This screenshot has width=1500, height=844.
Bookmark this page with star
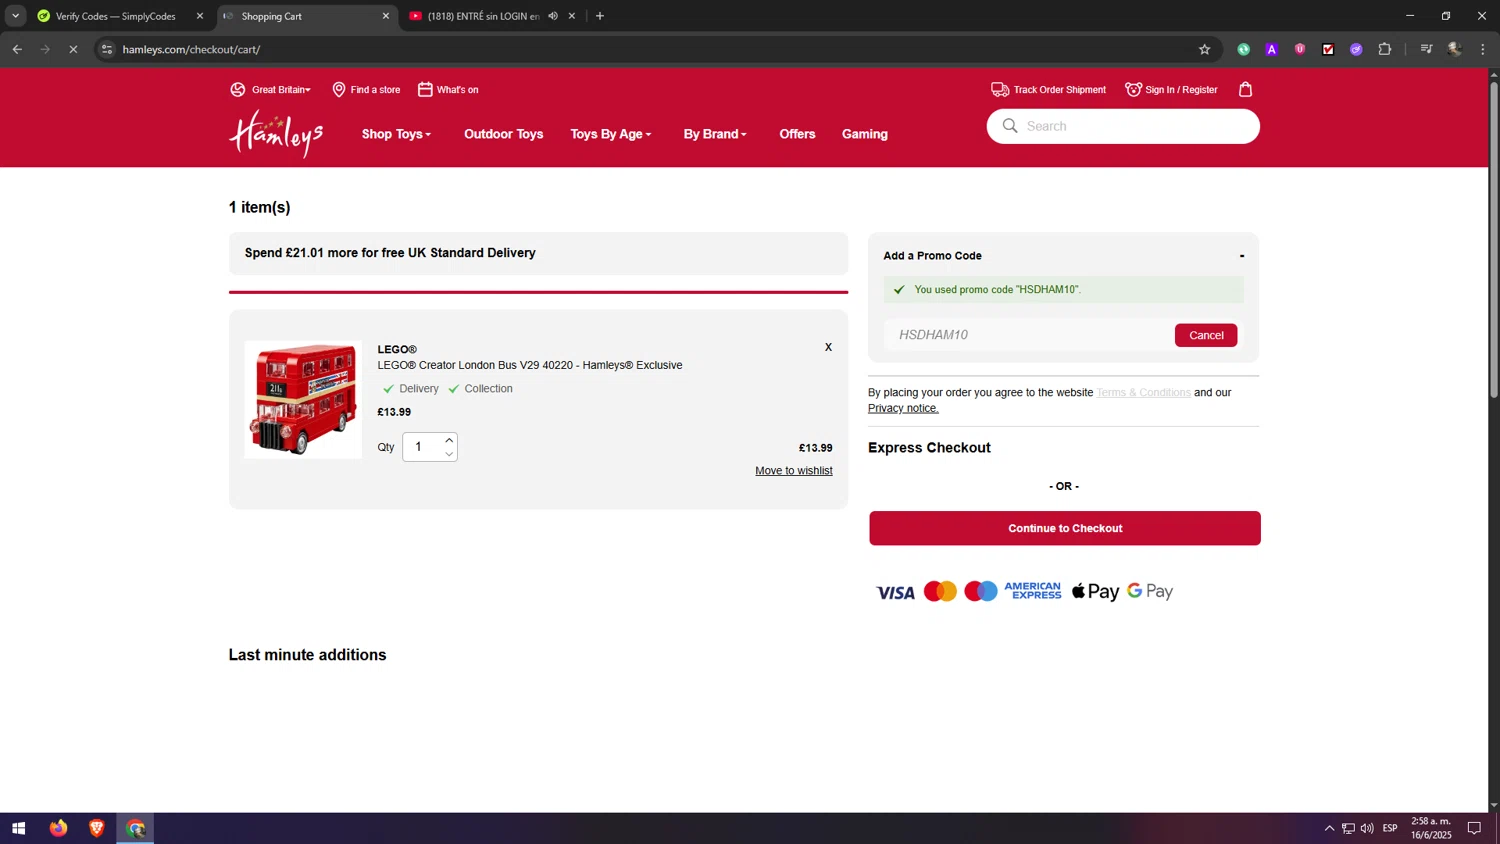tap(1204, 49)
